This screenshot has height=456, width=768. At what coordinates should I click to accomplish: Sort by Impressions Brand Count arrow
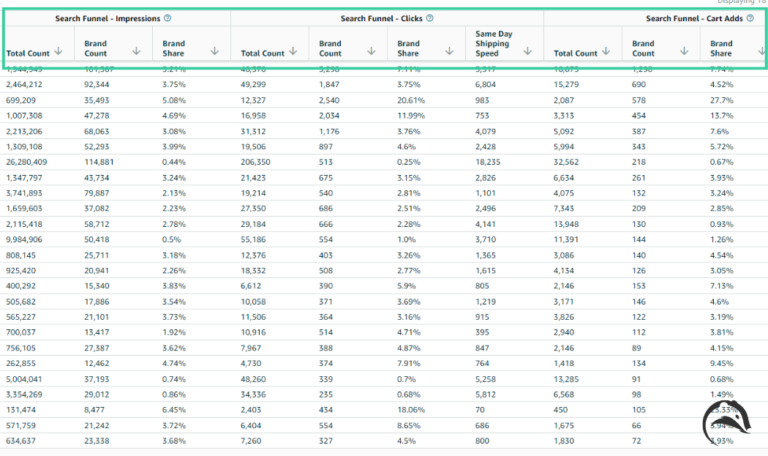tap(136, 51)
